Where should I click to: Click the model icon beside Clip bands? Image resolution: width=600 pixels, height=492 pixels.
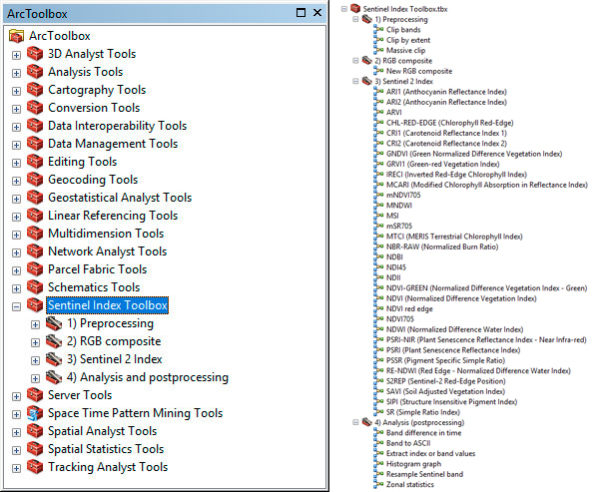[x=379, y=29]
